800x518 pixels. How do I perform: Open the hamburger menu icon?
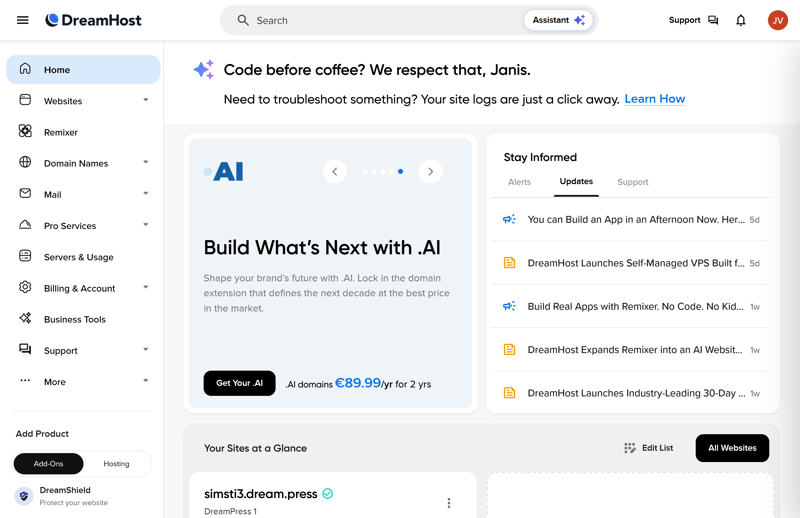click(22, 20)
